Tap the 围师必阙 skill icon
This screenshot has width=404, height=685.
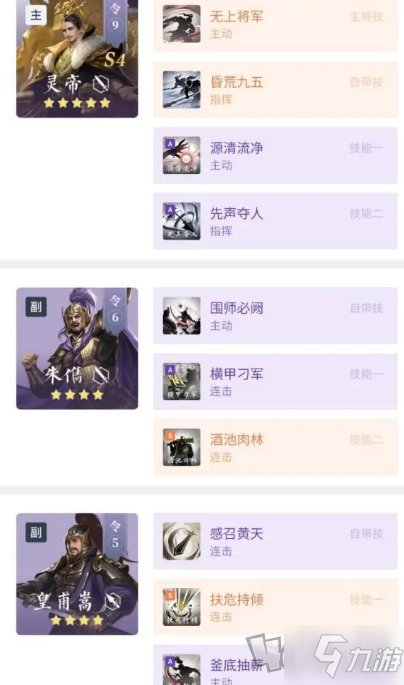coord(181,316)
